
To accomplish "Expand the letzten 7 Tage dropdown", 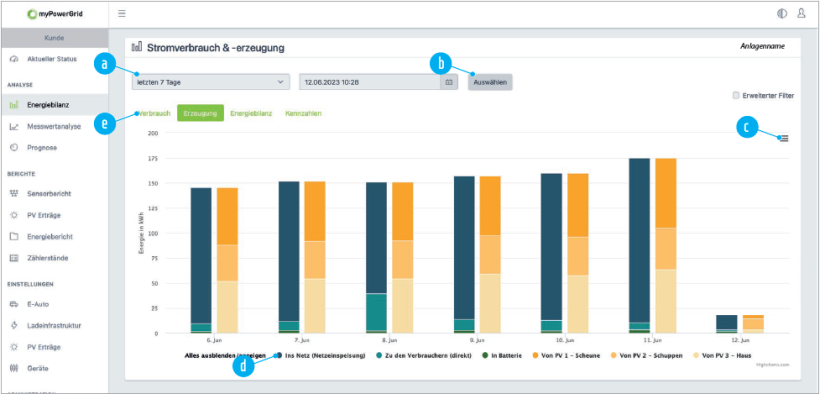I will point(211,82).
